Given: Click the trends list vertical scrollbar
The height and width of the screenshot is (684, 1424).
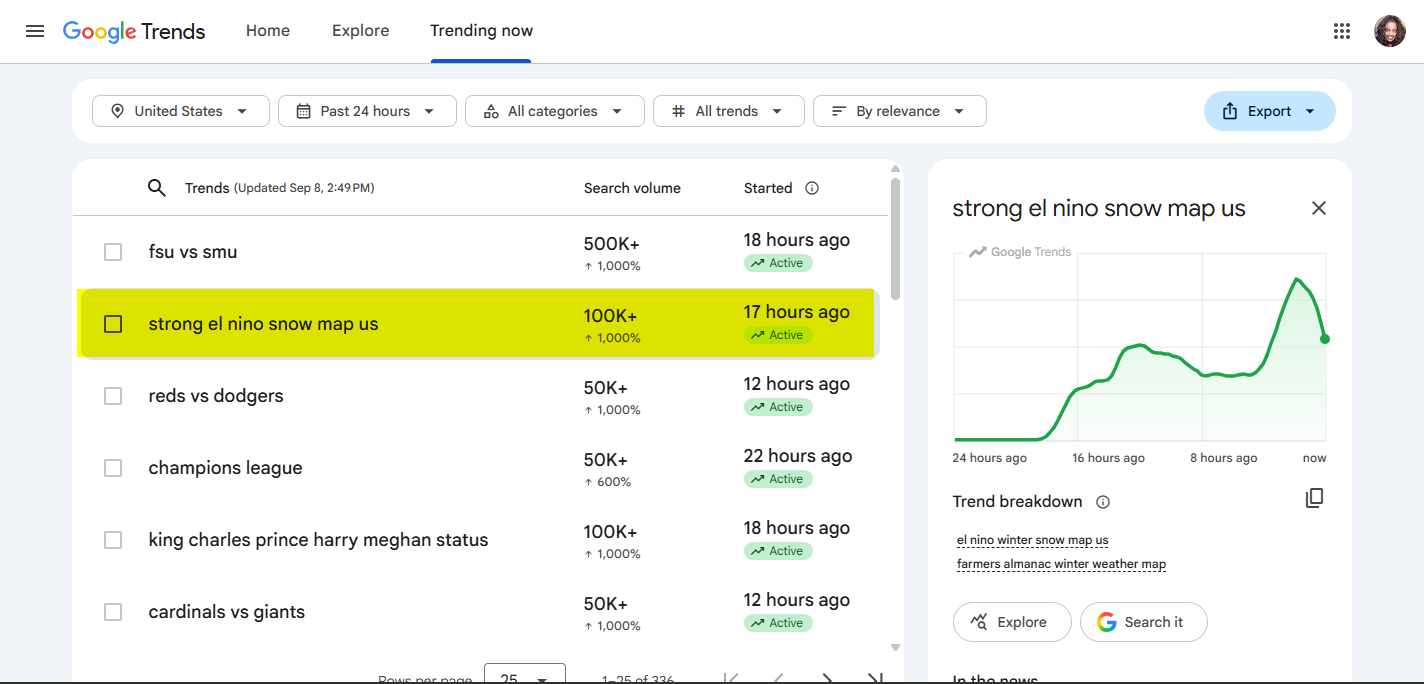Looking at the screenshot, I should [895, 238].
